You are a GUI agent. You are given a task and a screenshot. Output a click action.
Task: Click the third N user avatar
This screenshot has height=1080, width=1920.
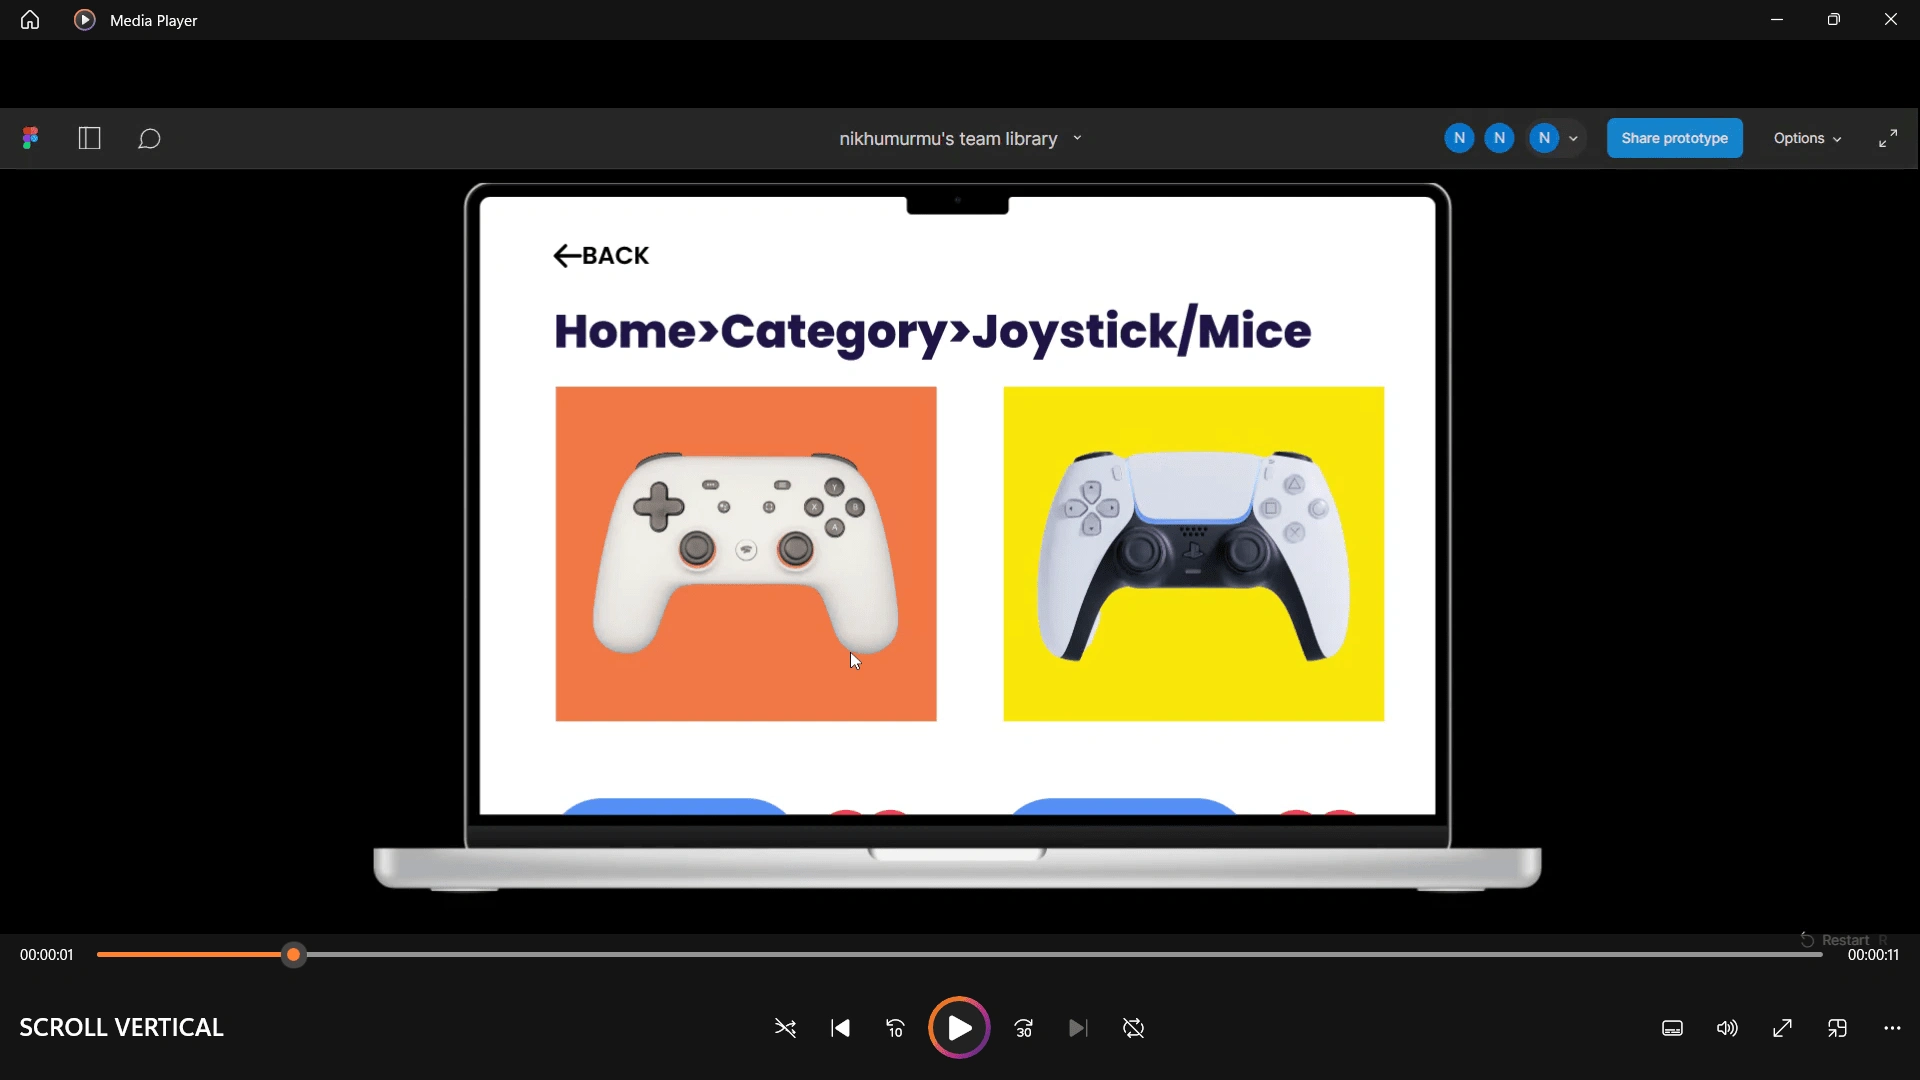click(1546, 139)
